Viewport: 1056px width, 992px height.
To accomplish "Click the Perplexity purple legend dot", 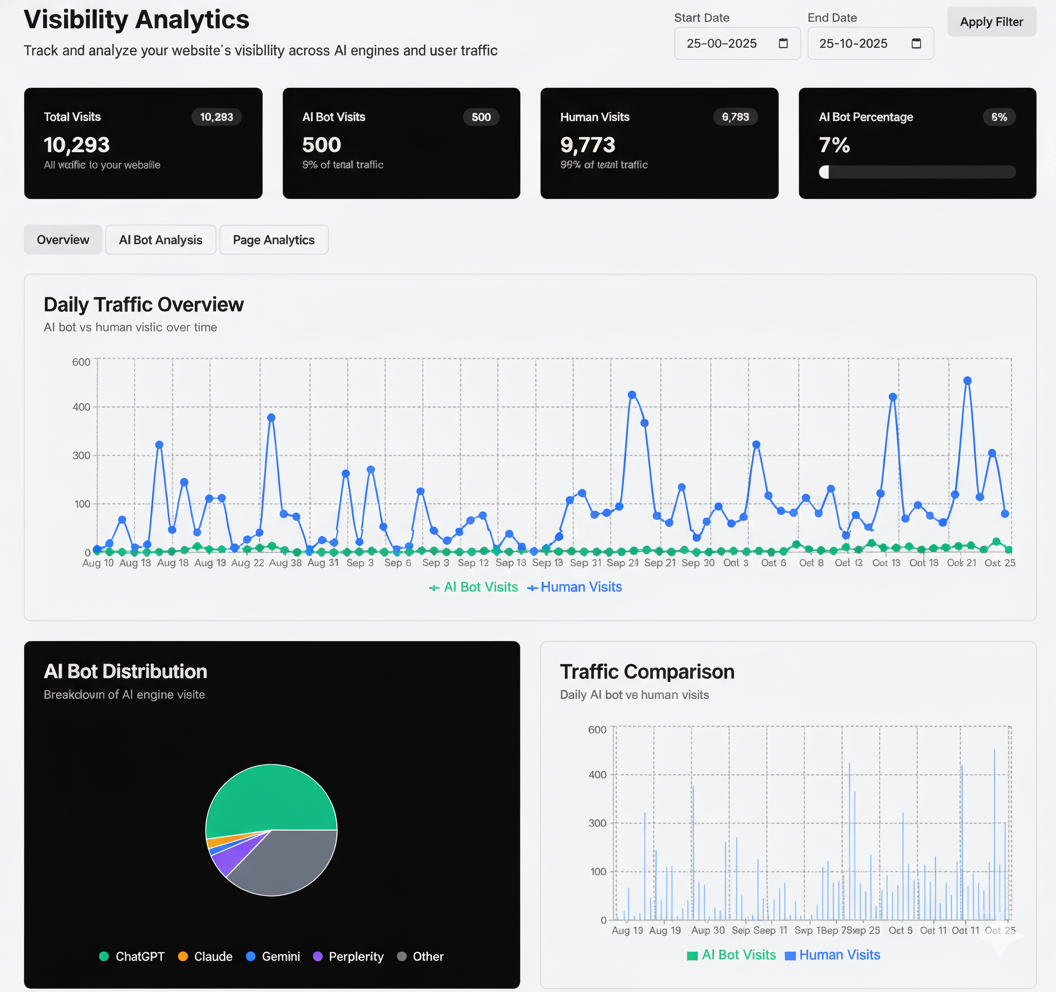I will pos(318,957).
